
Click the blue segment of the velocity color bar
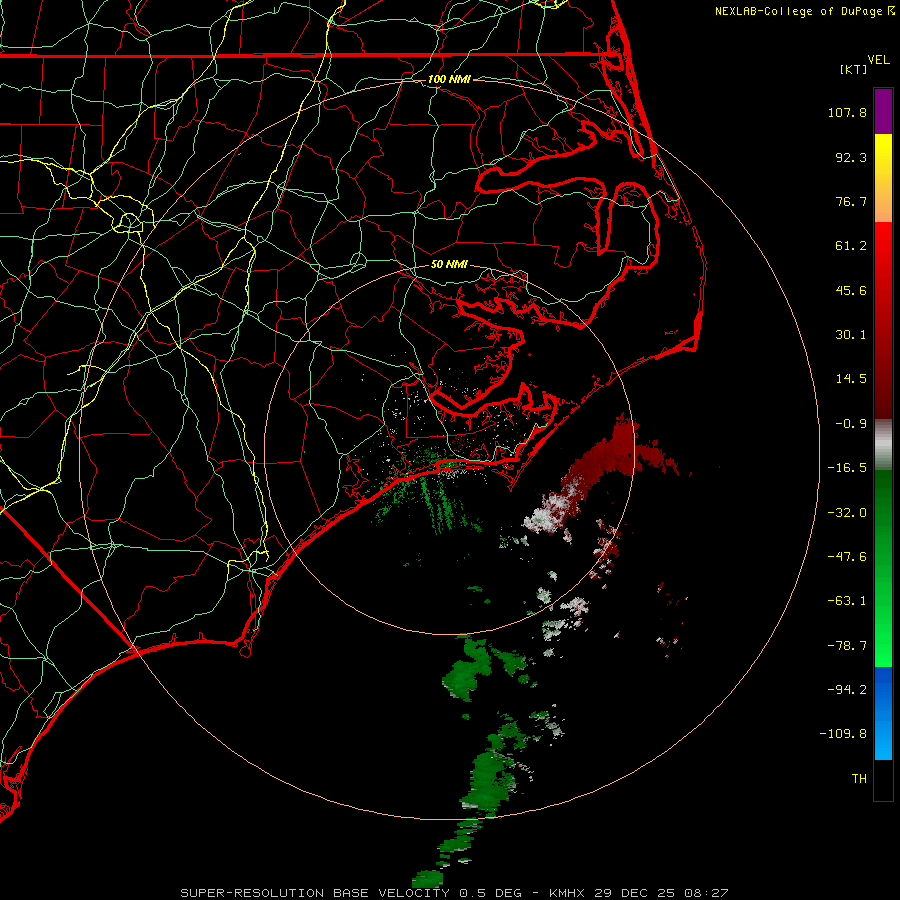[x=883, y=713]
